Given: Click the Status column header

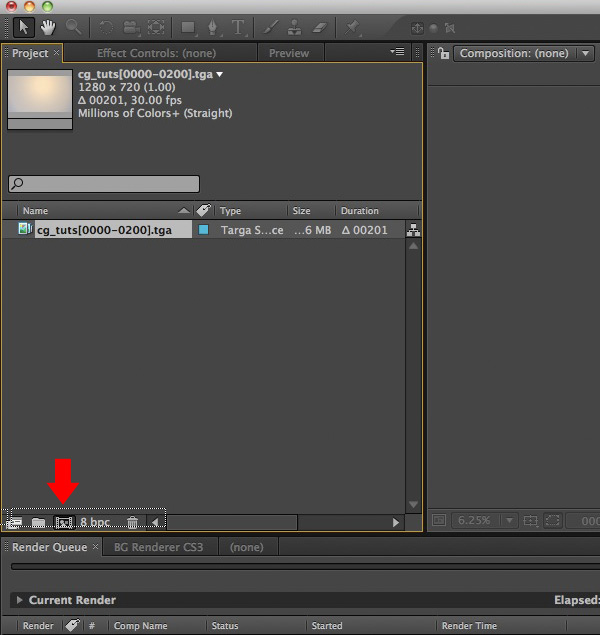Looking at the screenshot, I should point(225,626).
